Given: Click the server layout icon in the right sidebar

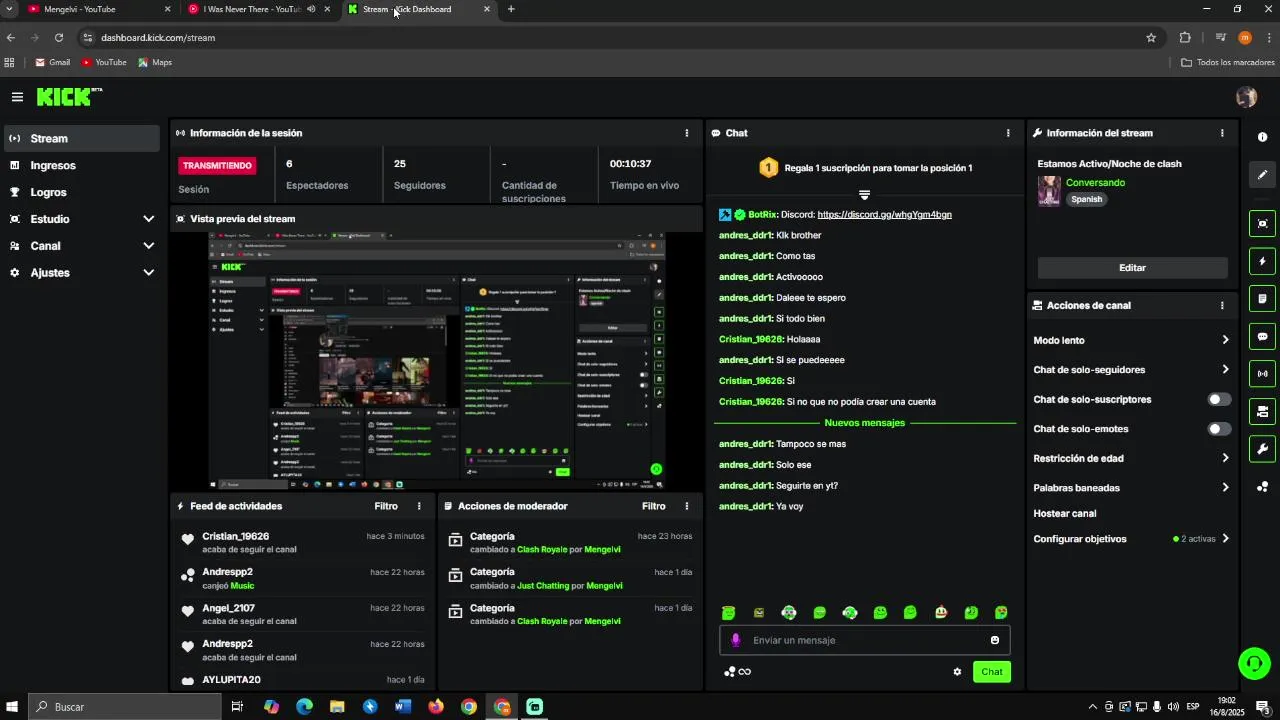Looking at the screenshot, I should 1262,411.
